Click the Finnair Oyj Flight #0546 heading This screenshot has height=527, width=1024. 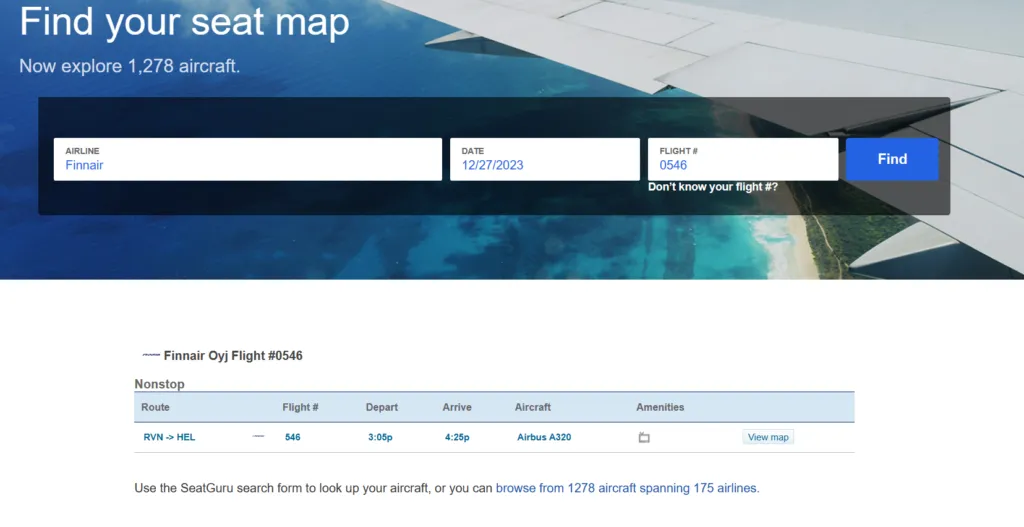[x=233, y=356]
